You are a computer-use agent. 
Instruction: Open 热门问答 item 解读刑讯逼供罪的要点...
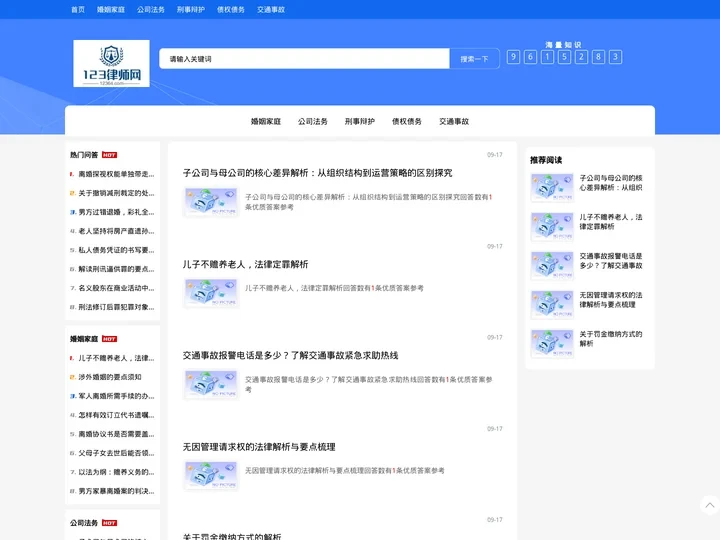tap(116, 269)
